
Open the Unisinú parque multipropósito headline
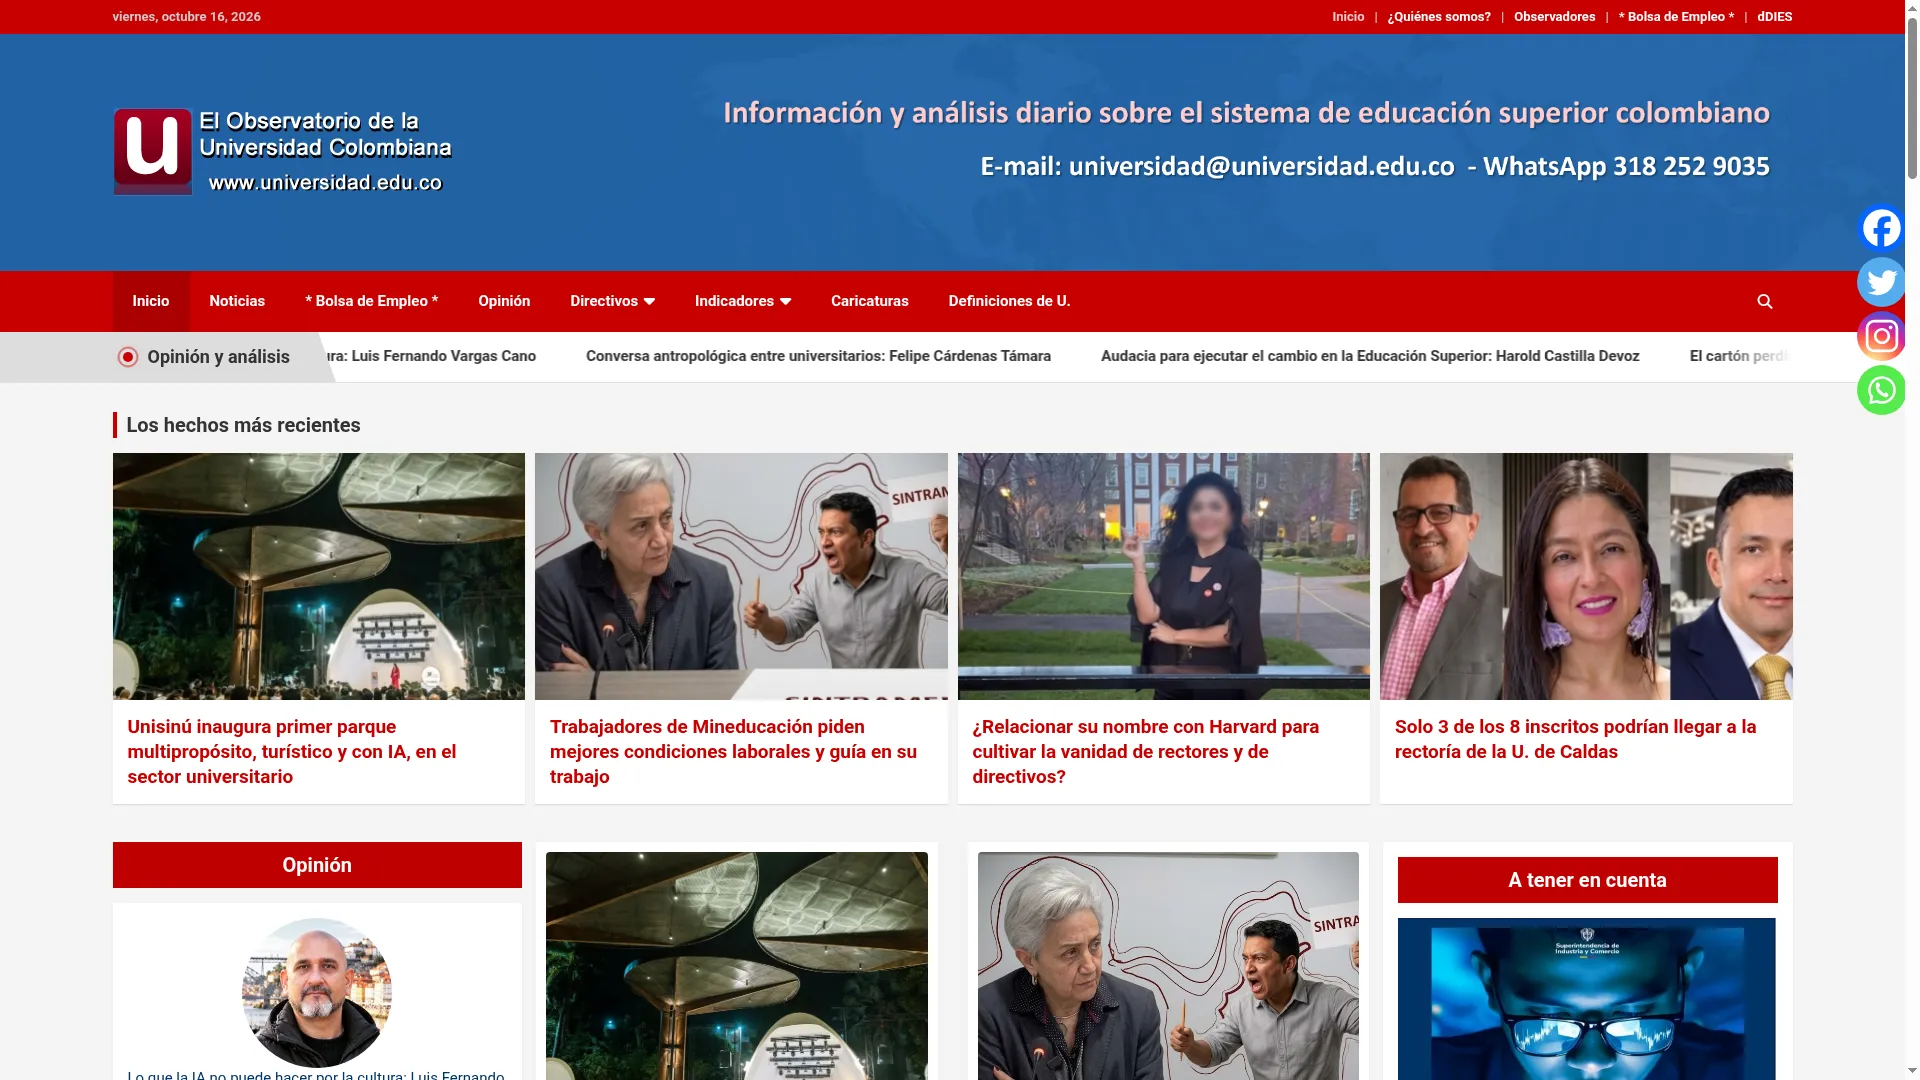coord(291,752)
